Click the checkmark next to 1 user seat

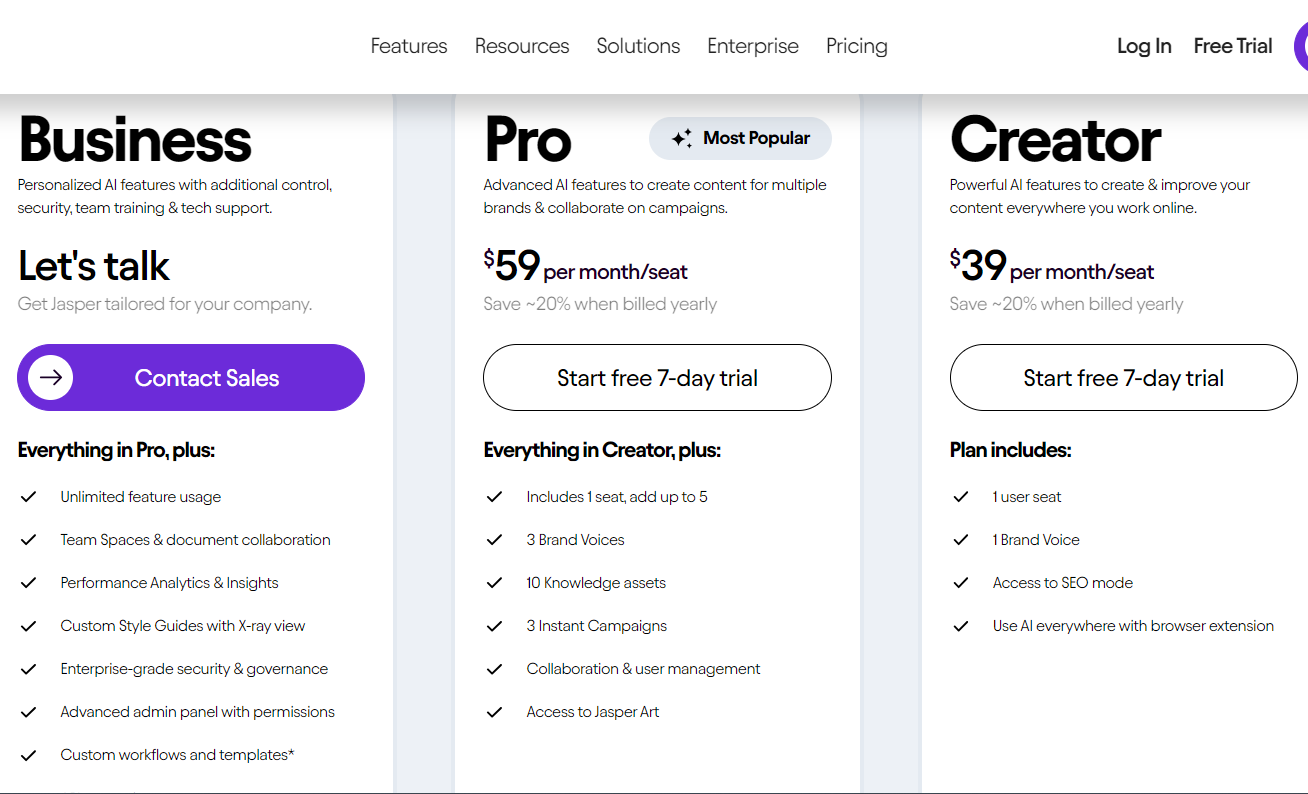pos(961,497)
